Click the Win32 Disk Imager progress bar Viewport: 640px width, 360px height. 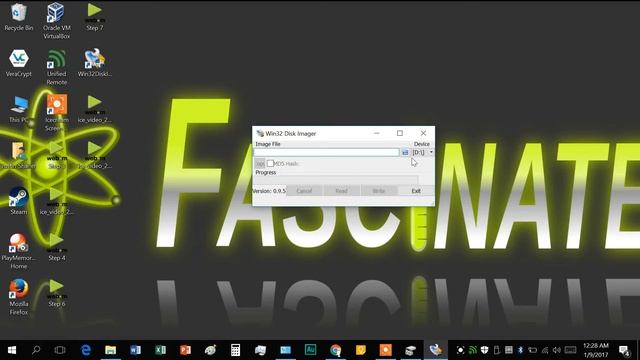(336, 180)
